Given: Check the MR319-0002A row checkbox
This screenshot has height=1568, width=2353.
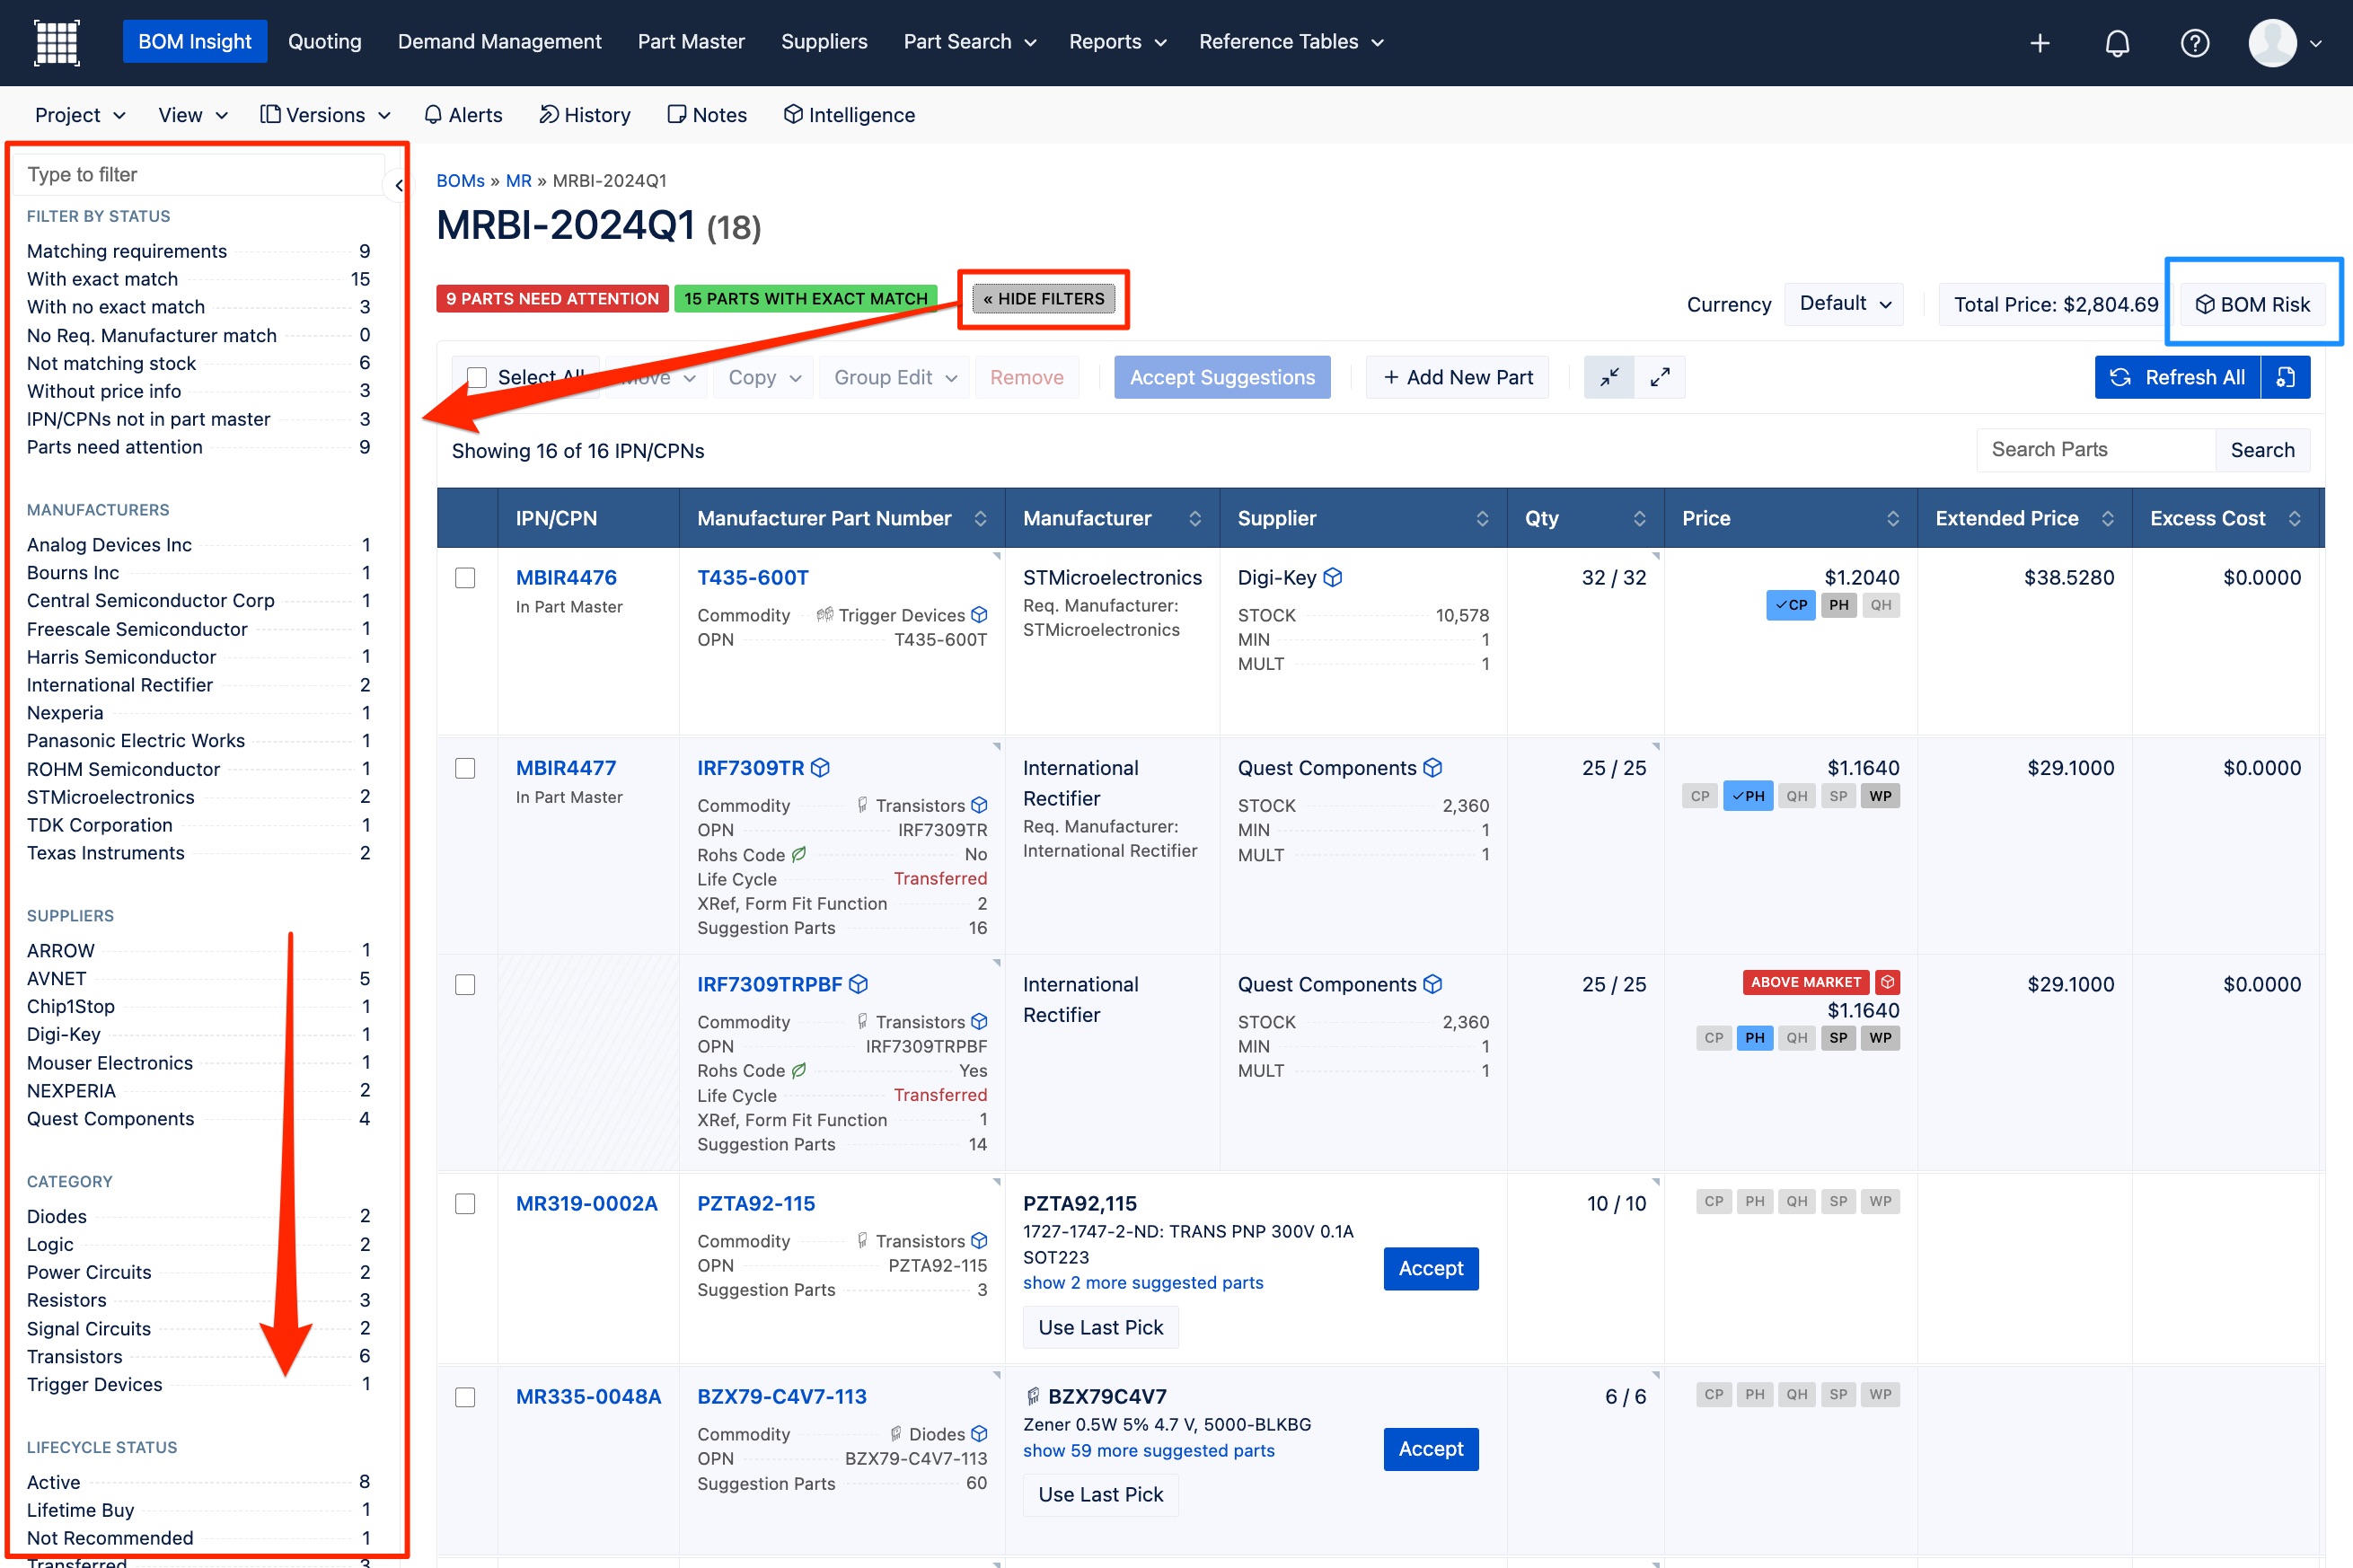Looking at the screenshot, I should coord(465,1203).
